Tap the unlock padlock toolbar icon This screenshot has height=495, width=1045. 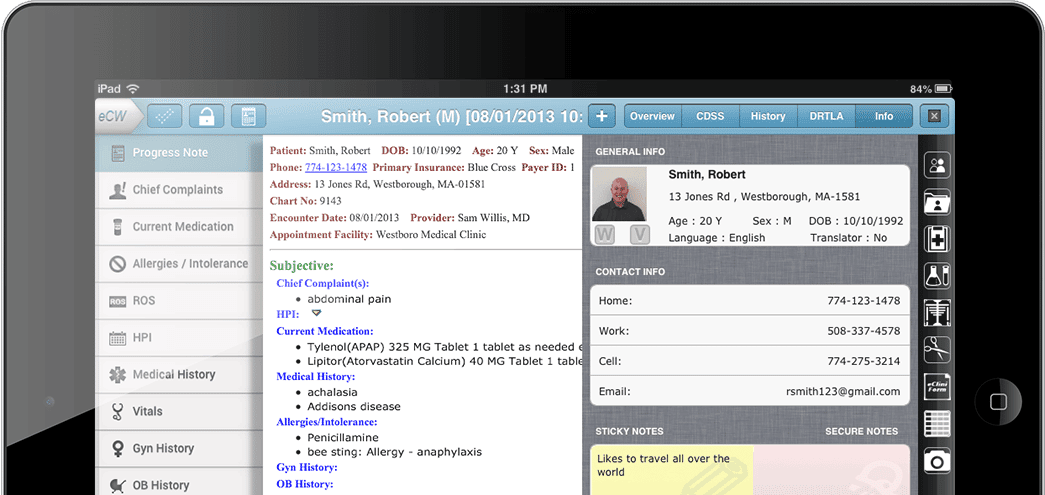pos(207,116)
